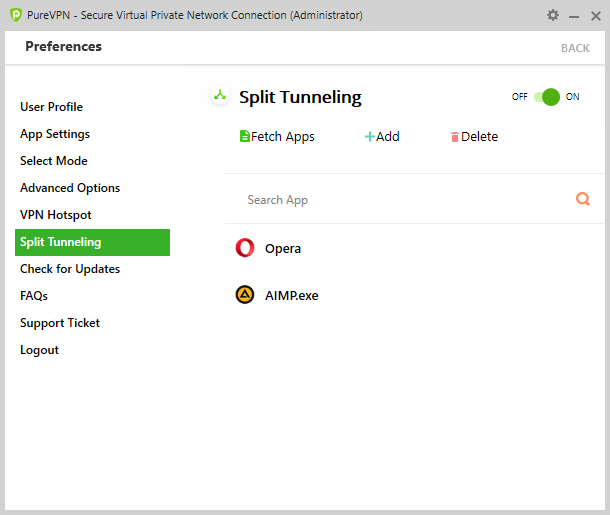Open App Settings section
Image resolution: width=610 pixels, height=515 pixels.
point(55,134)
